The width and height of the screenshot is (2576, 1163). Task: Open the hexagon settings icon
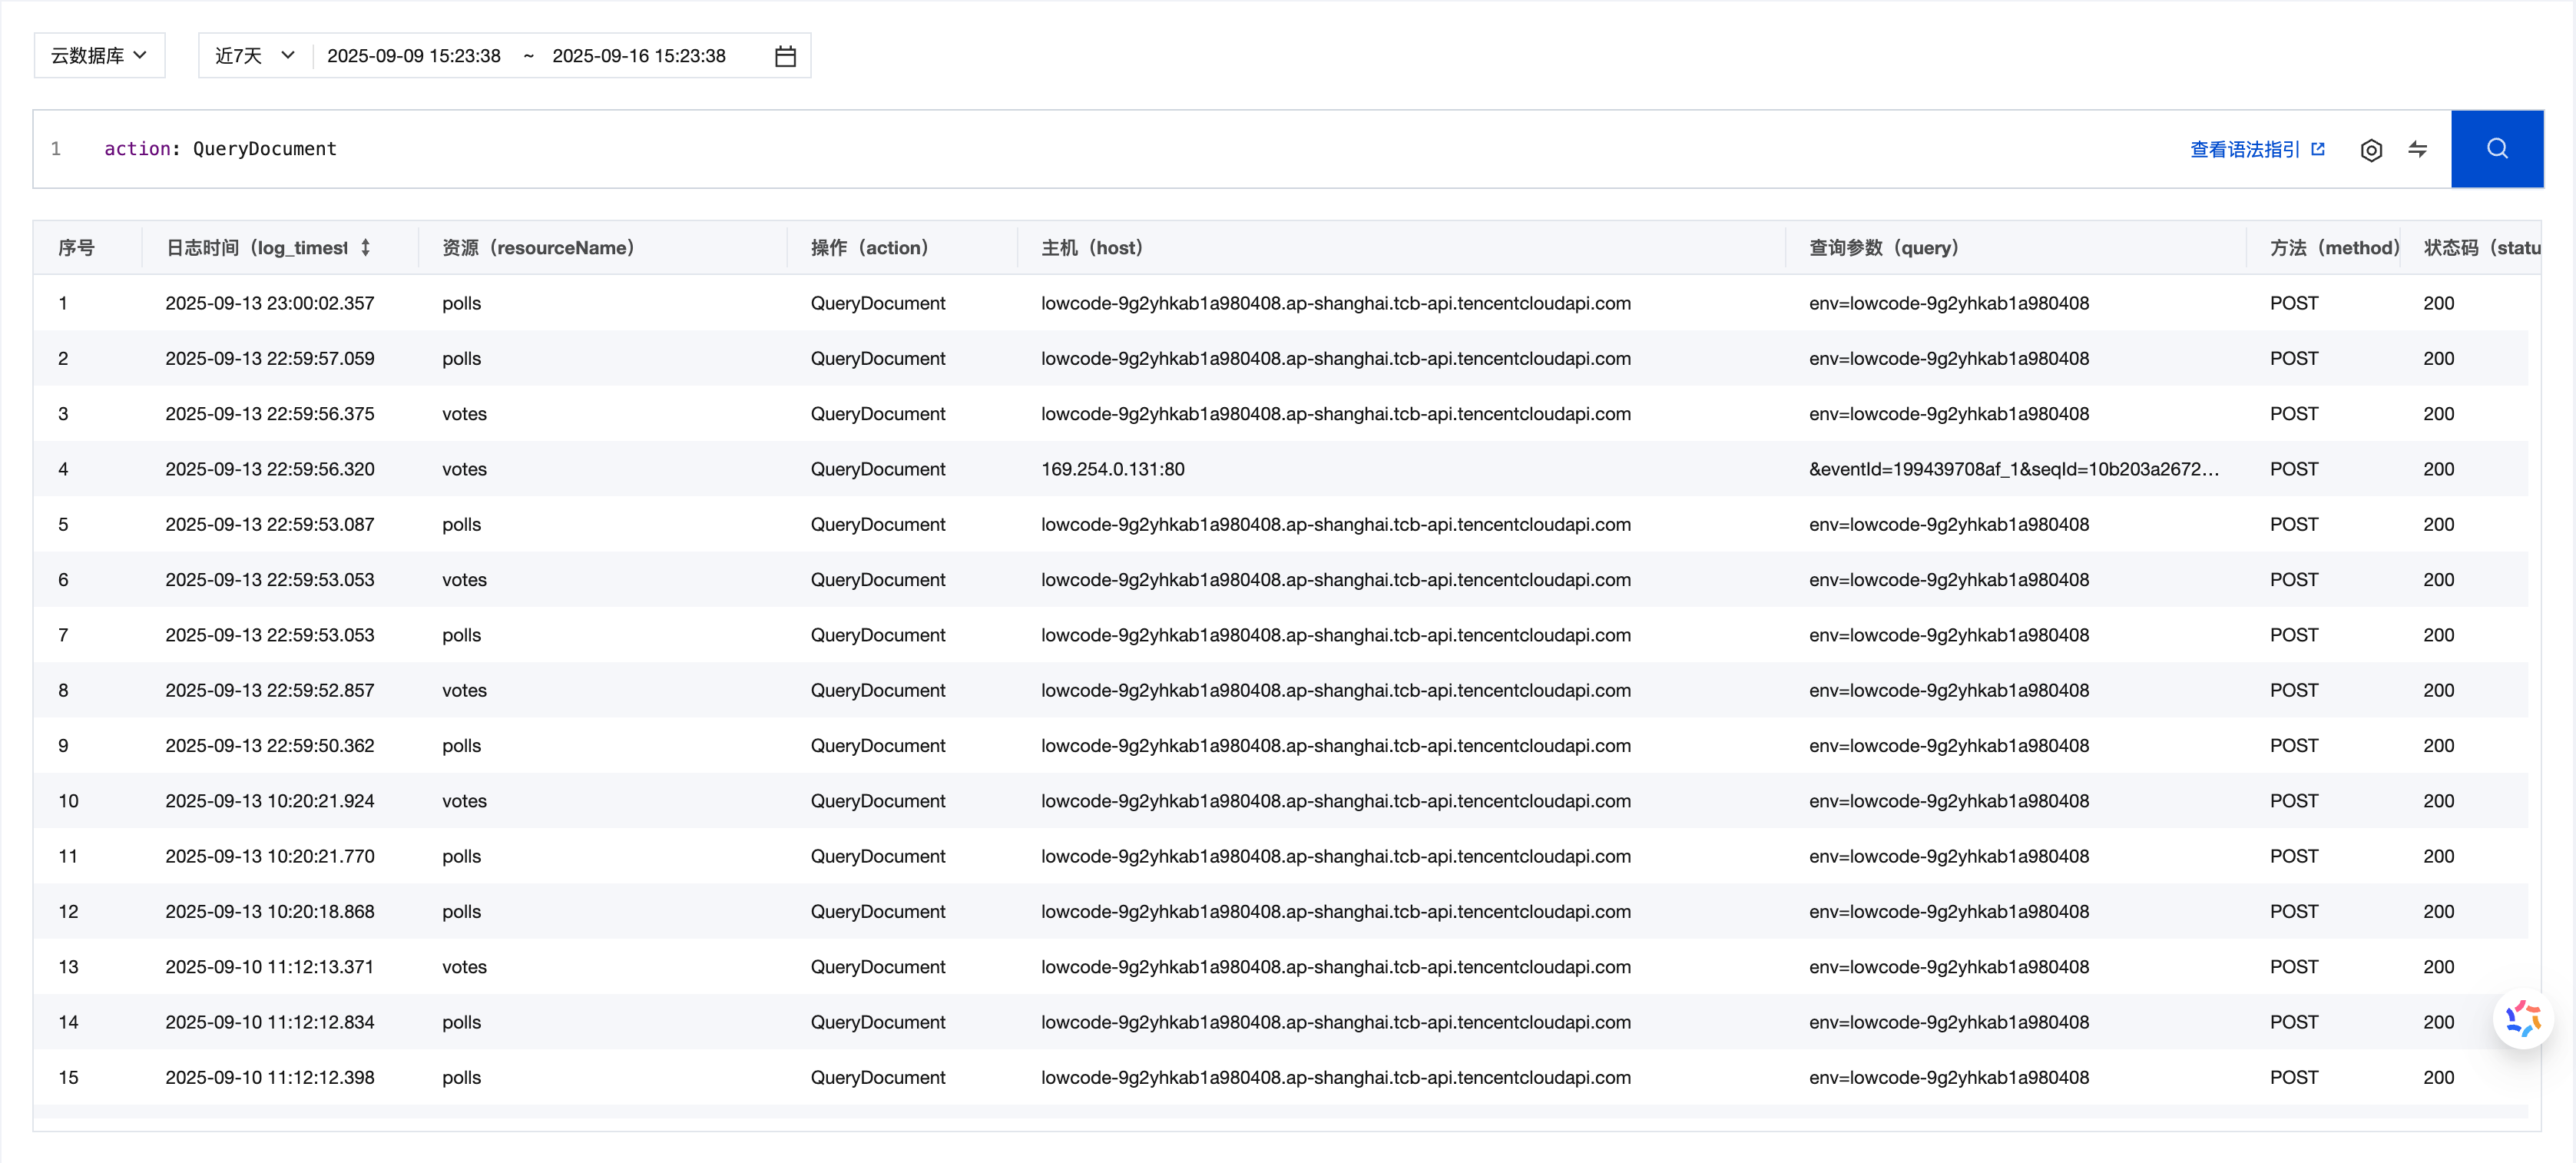(2370, 150)
